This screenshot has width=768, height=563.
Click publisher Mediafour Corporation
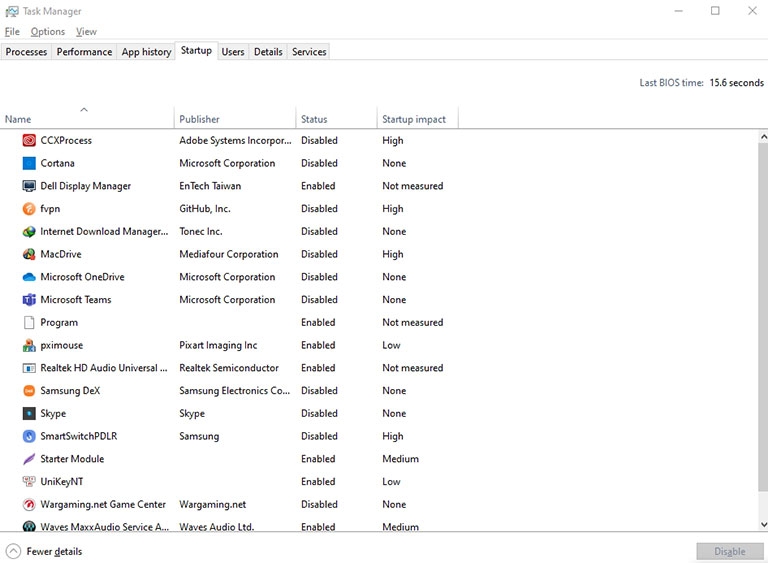[x=229, y=254]
